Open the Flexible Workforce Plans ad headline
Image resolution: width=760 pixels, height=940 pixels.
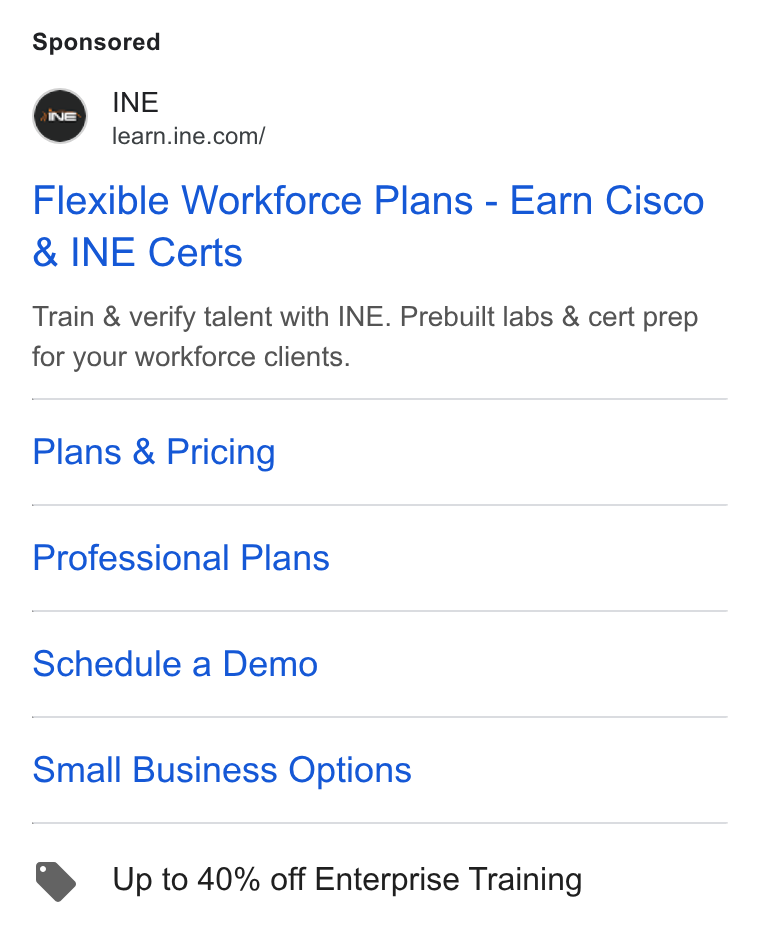click(x=368, y=226)
